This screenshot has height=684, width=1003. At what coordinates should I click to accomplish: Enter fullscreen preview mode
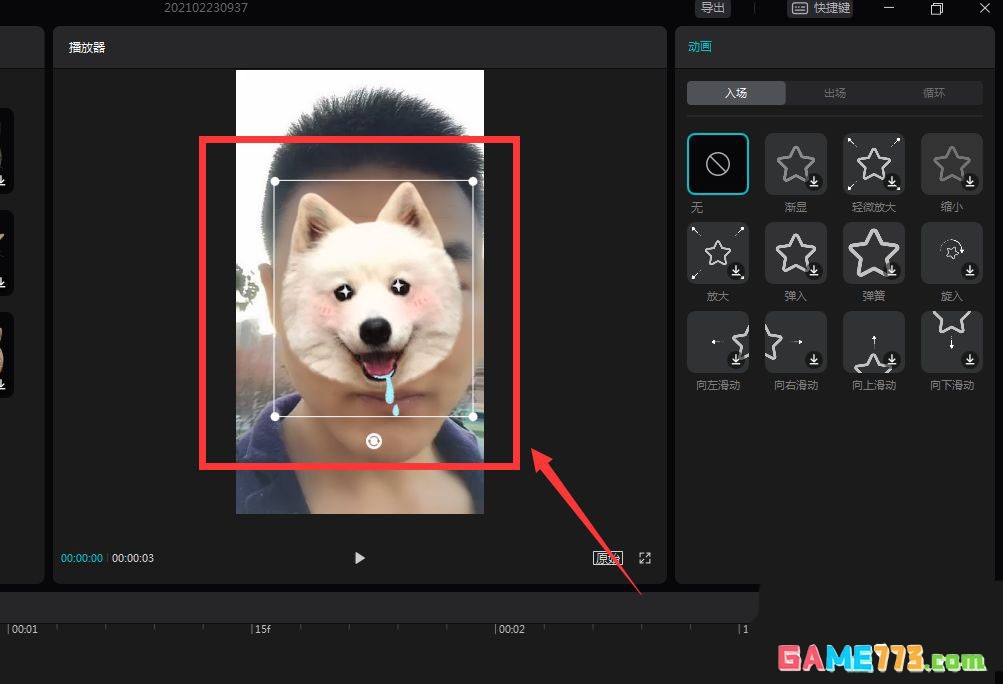click(645, 558)
